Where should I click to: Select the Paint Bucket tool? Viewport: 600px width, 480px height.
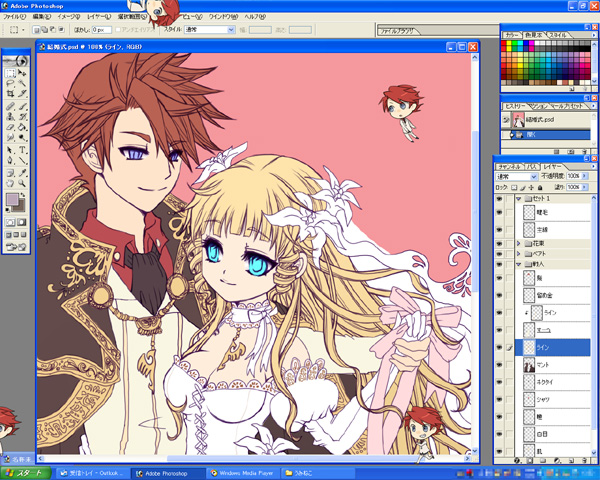click(x=22, y=127)
